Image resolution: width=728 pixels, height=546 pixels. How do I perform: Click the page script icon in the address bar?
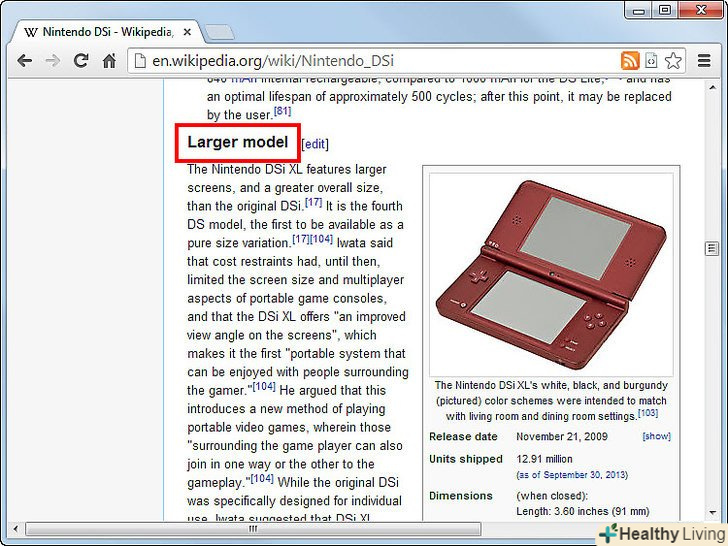pyautogui.click(x=651, y=61)
